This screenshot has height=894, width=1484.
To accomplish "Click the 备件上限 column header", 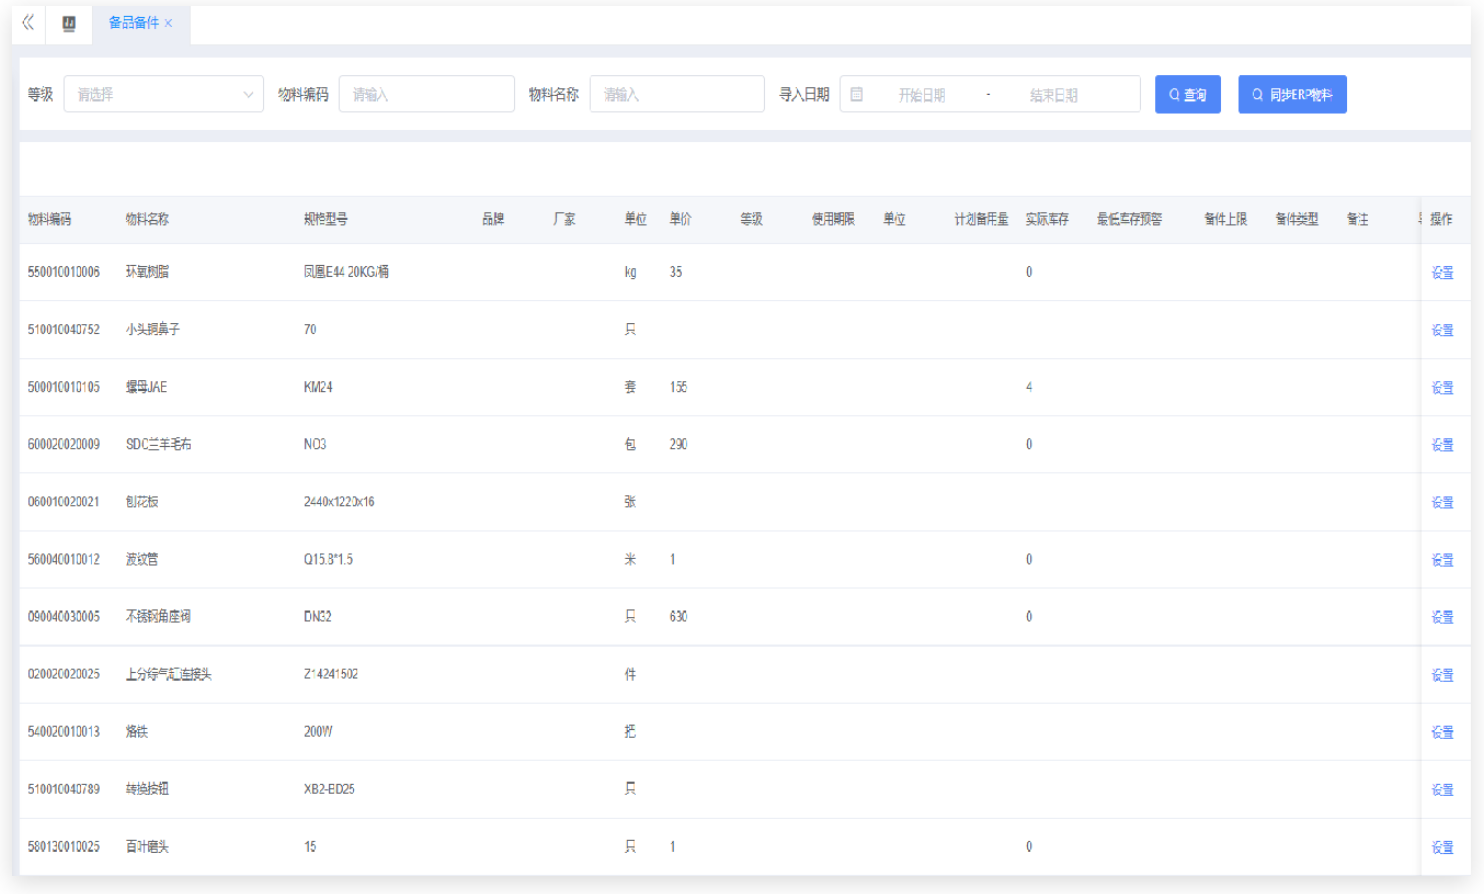I will tap(1225, 219).
